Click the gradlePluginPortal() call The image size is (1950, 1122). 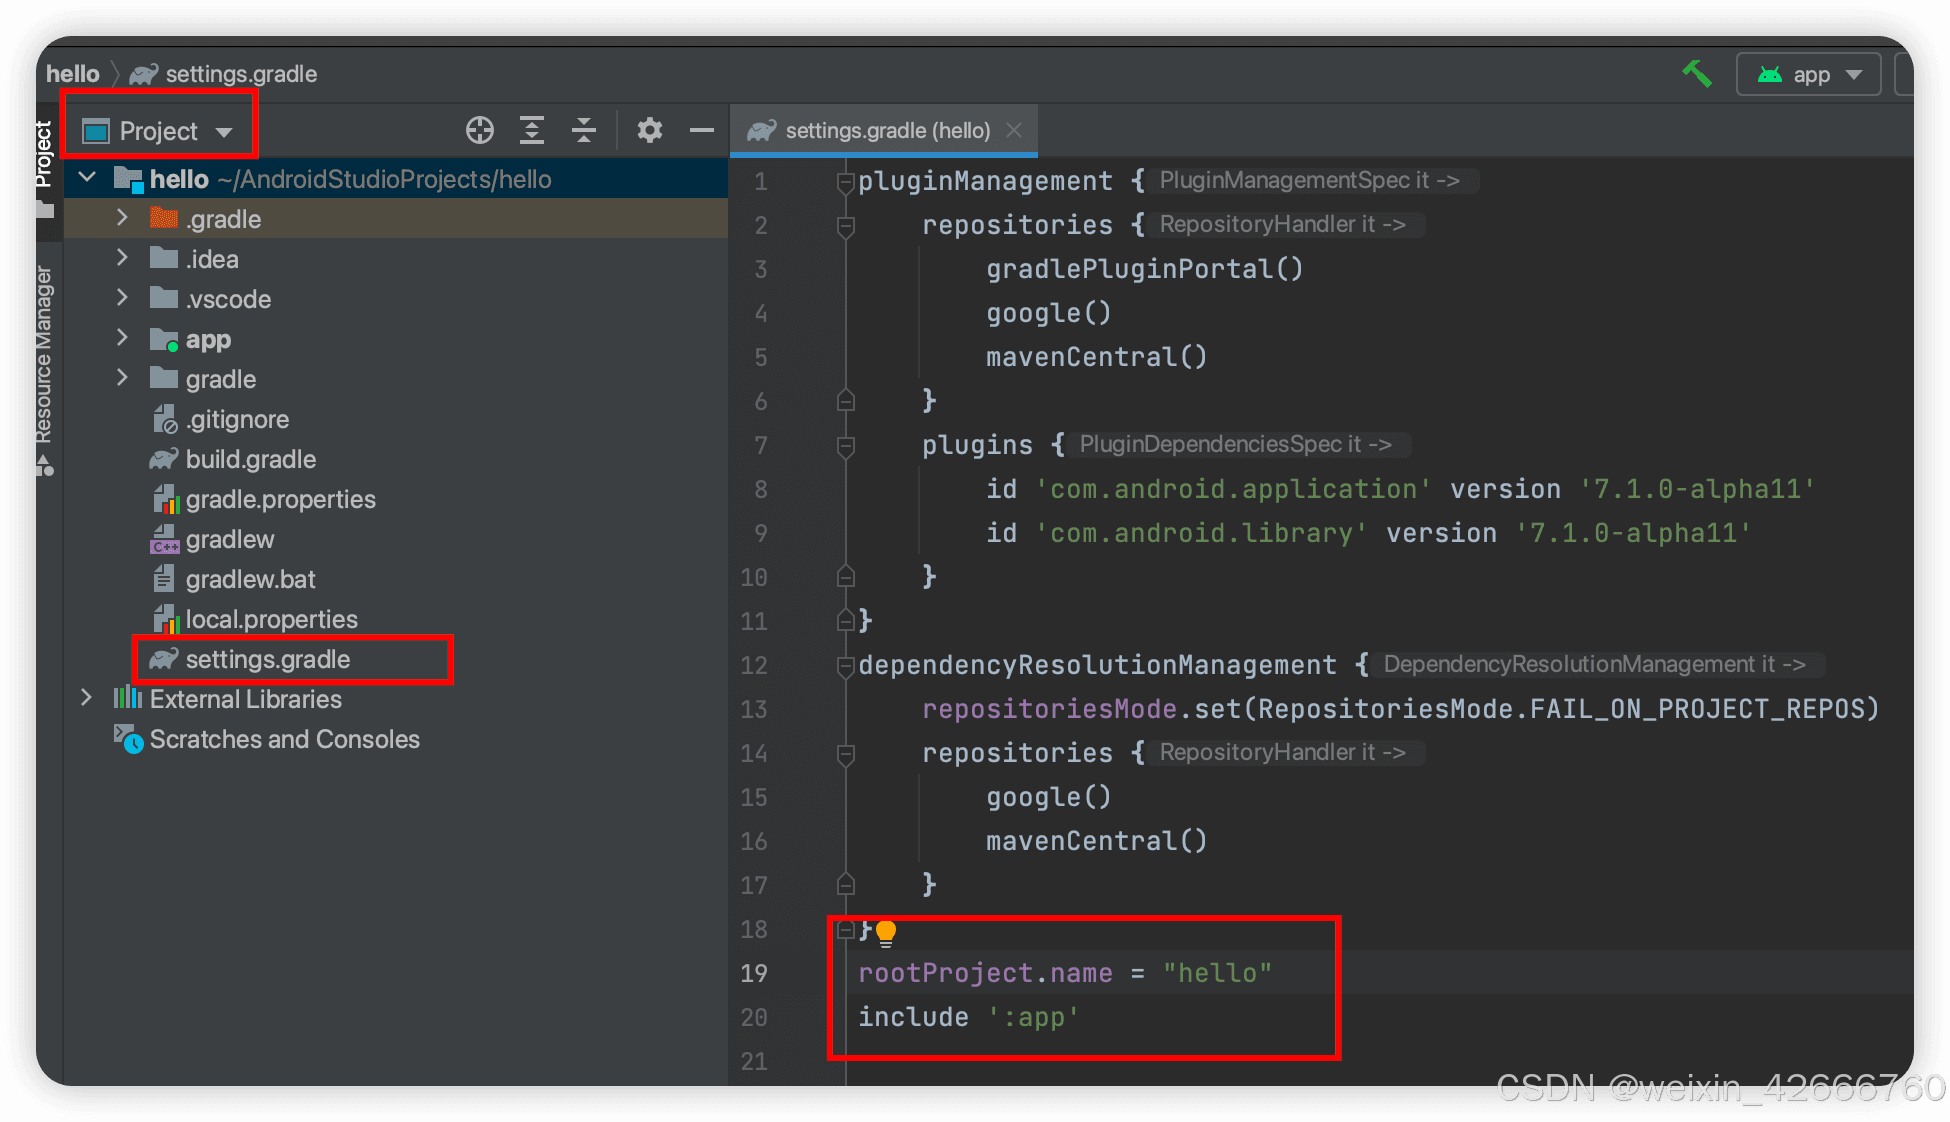click(1145, 269)
